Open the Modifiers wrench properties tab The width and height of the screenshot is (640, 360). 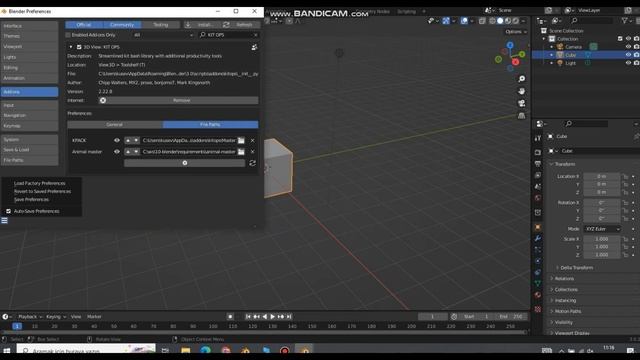[x=538, y=238]
